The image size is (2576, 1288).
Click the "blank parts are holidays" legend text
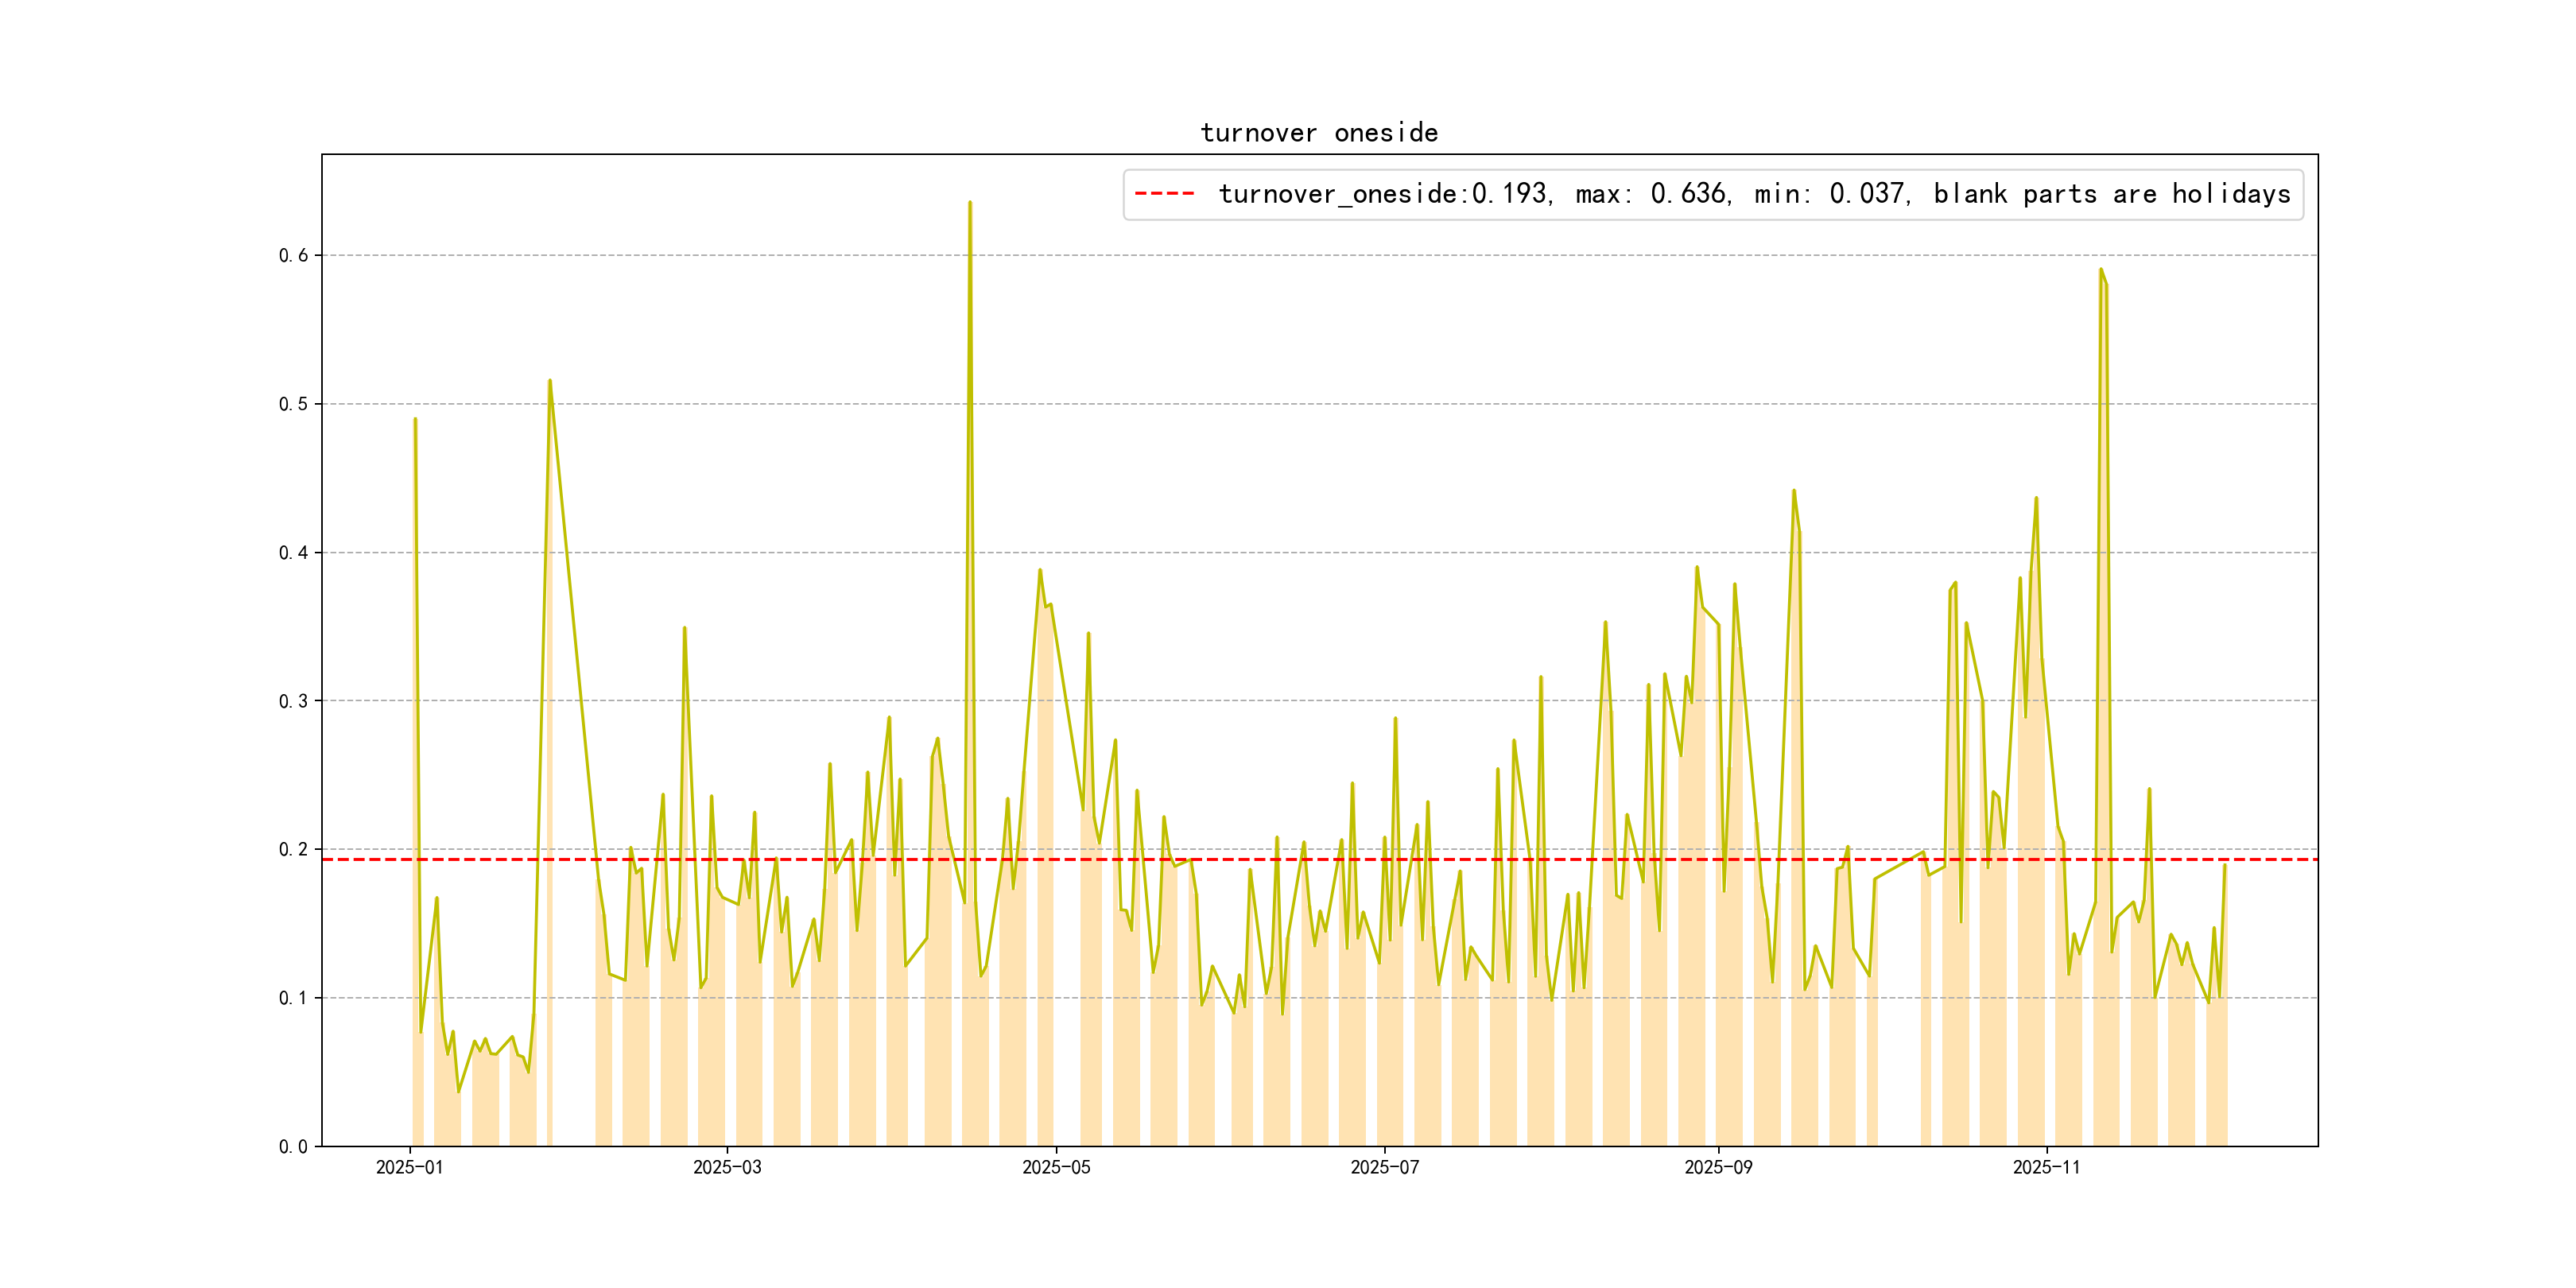(2111, 194)
